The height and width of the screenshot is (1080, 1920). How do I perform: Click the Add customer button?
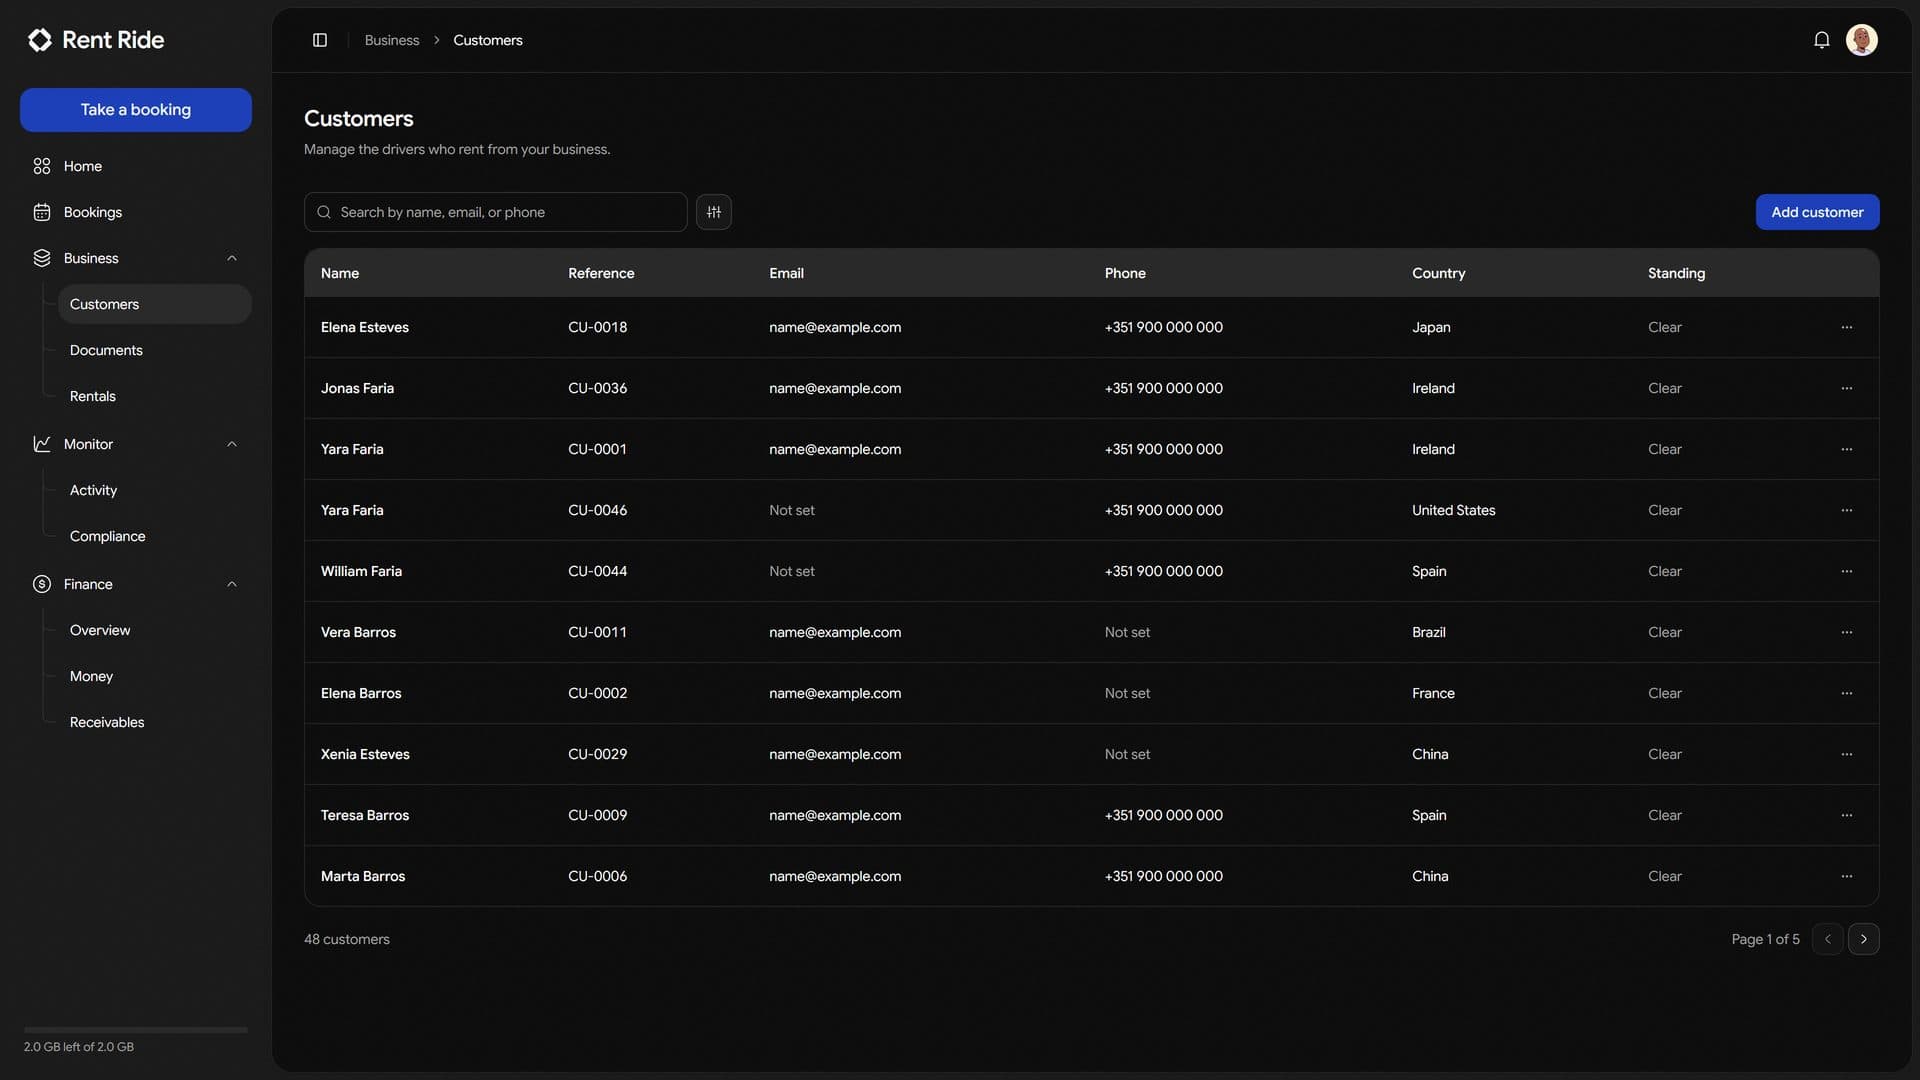tap(1817, 212)
